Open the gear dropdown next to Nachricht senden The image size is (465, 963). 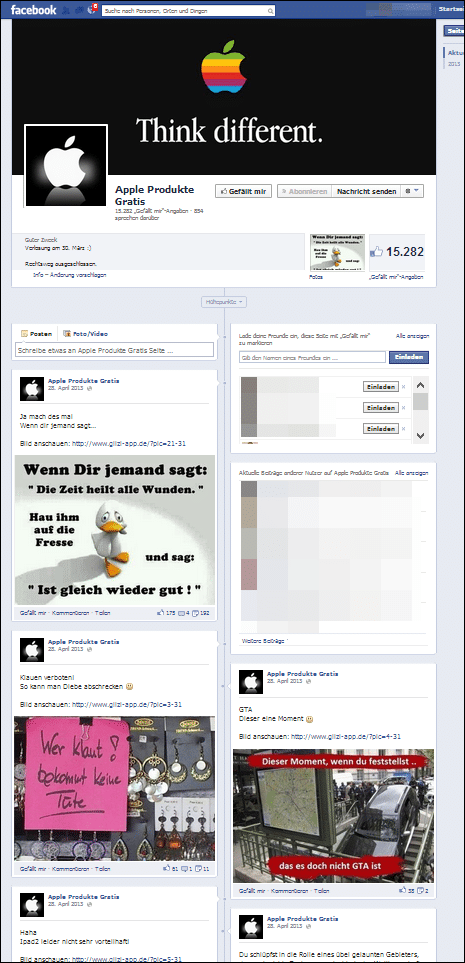[x=412, y=192]
